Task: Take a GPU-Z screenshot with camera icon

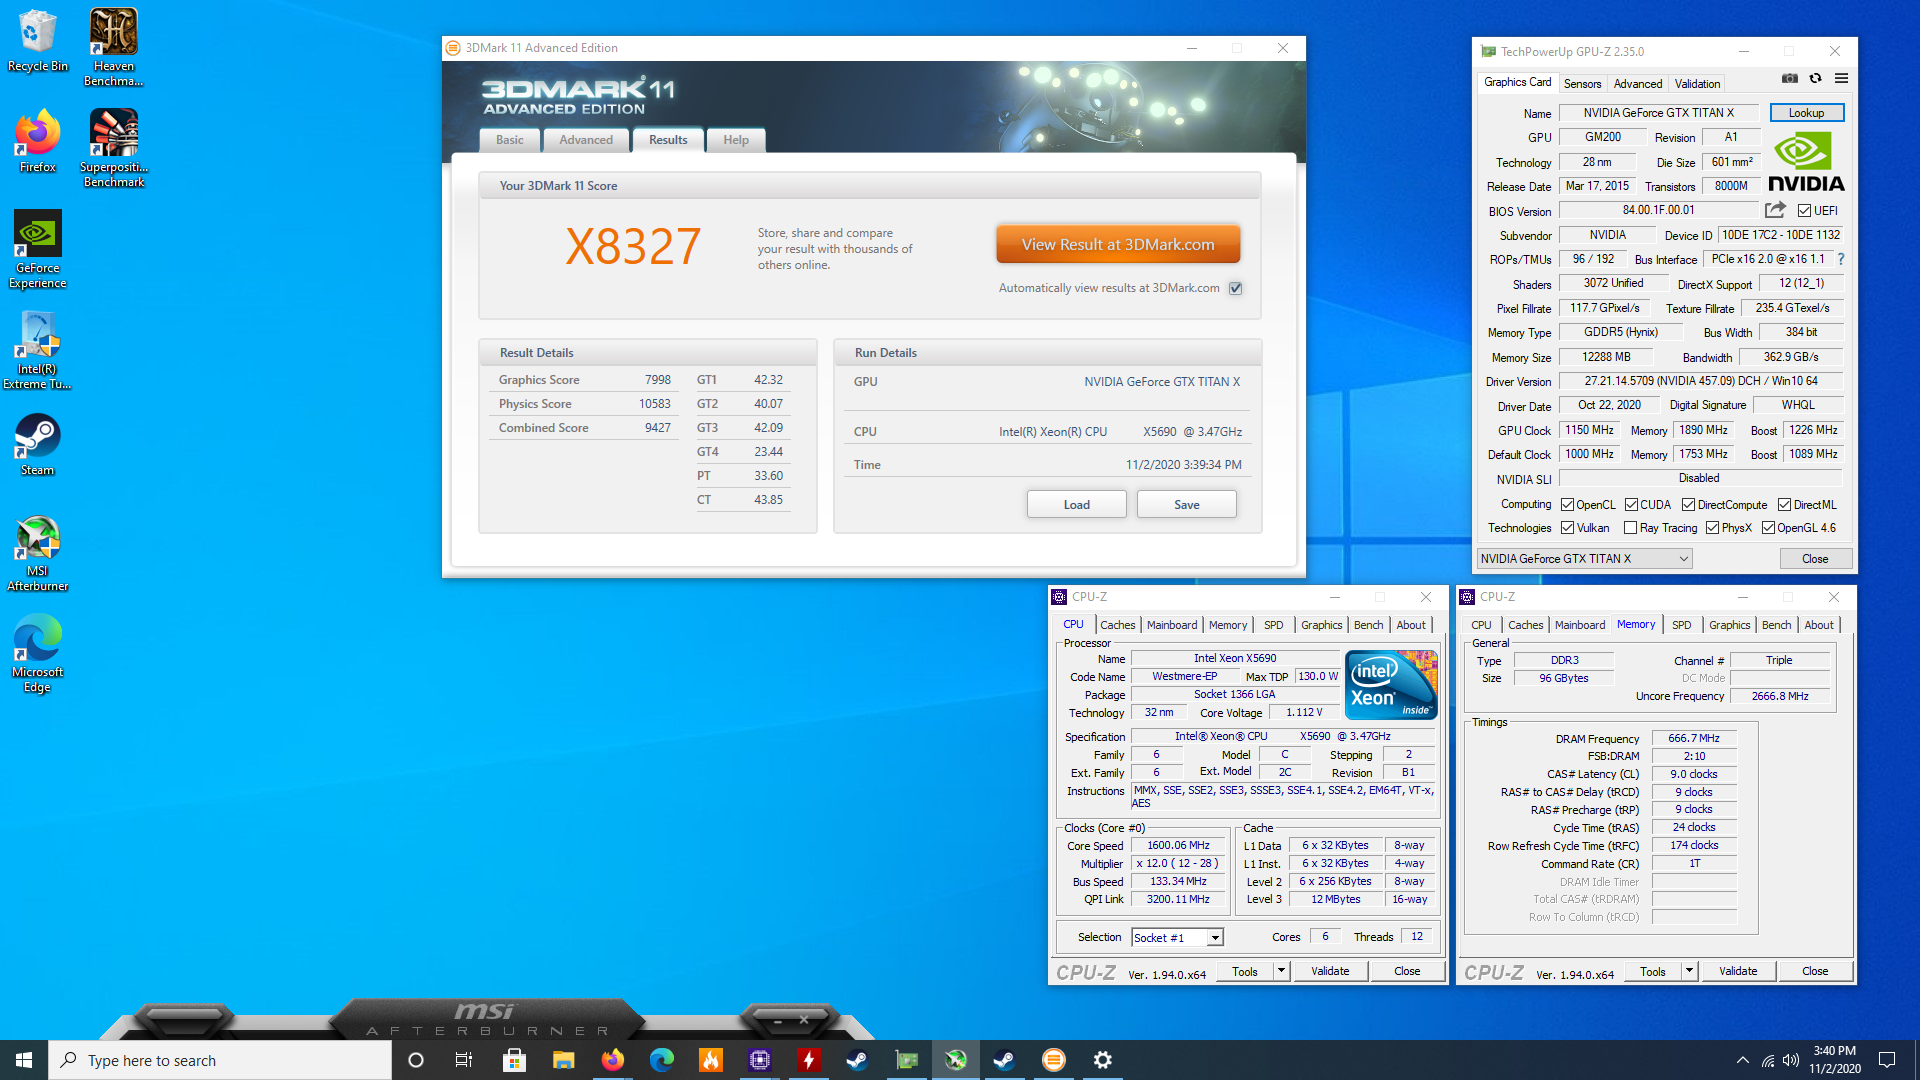Action: [x=1790, y=78]
